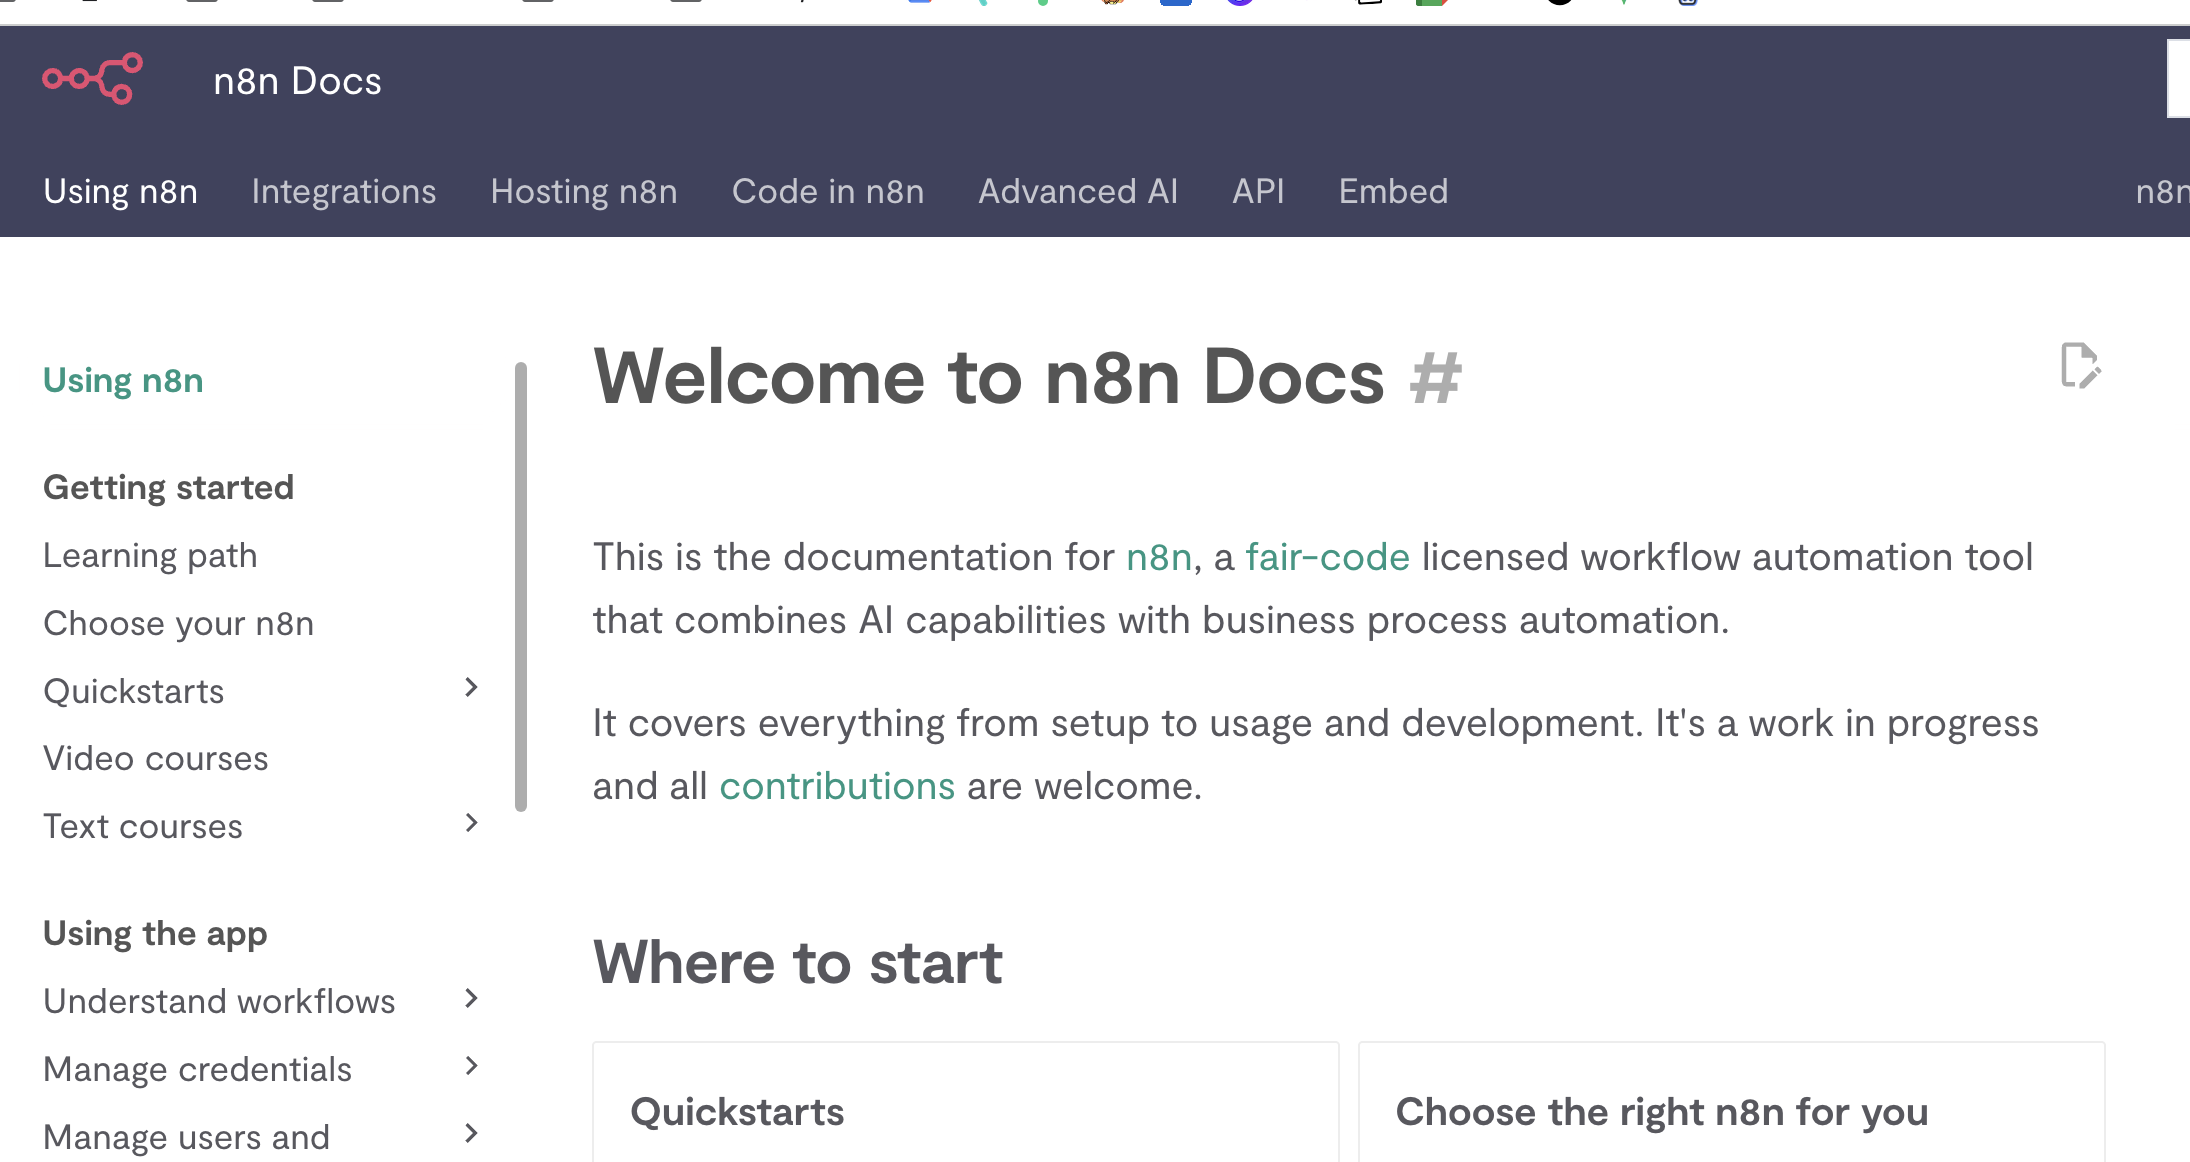
Task: Click the sidebar scrollbar
Action: tap(520, 586)
